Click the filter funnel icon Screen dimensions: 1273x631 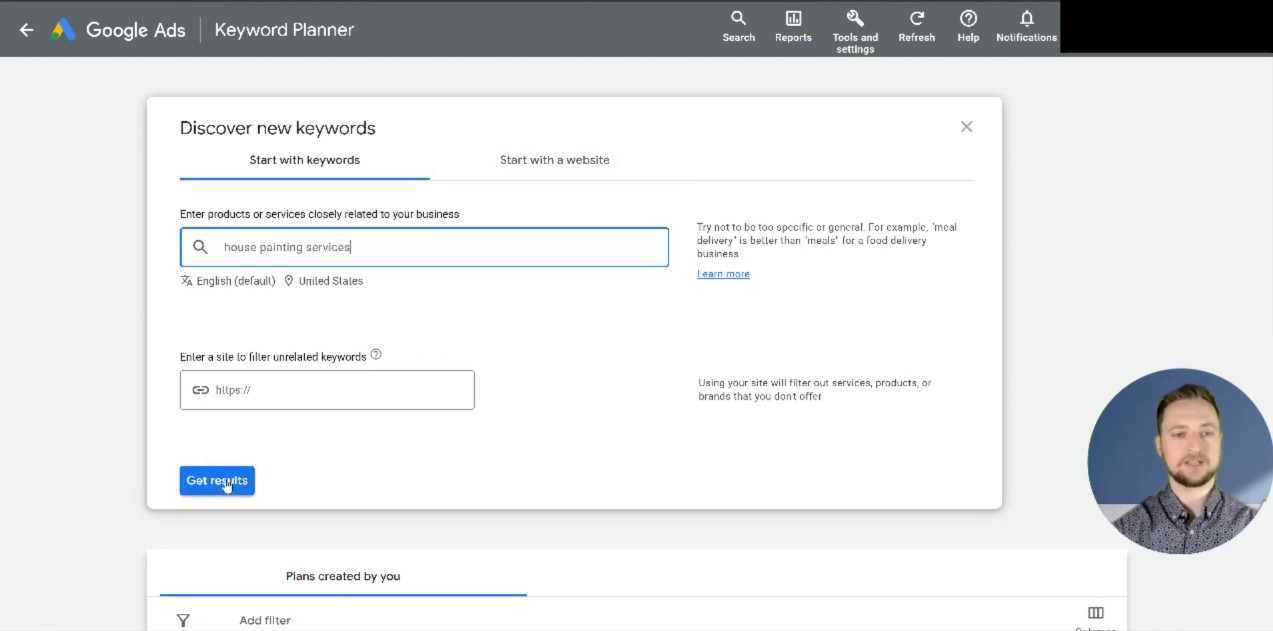point(183,621)
